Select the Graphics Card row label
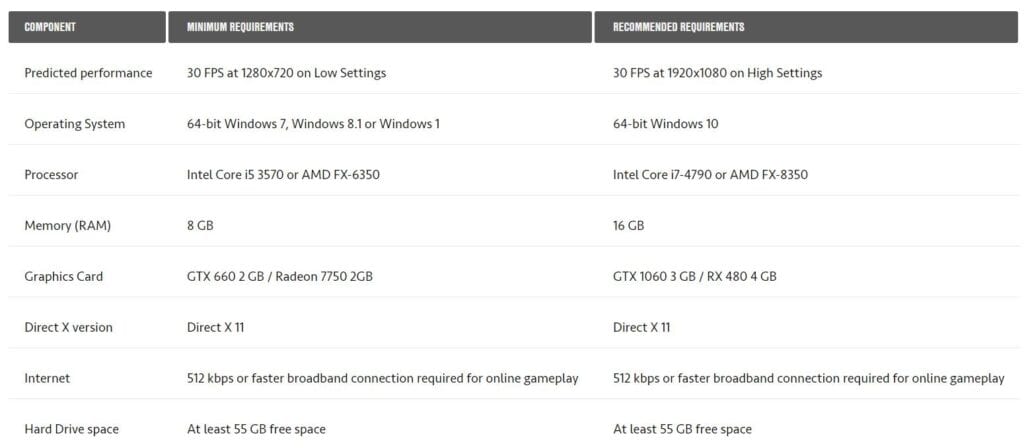 pos(63,277)
